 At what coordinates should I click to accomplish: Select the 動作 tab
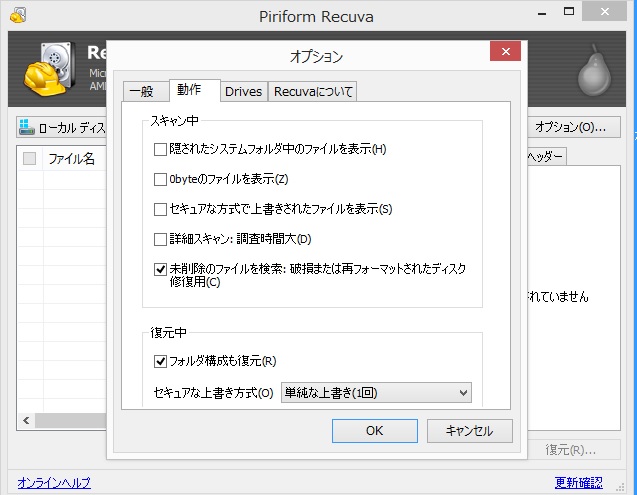click(194, 90)
